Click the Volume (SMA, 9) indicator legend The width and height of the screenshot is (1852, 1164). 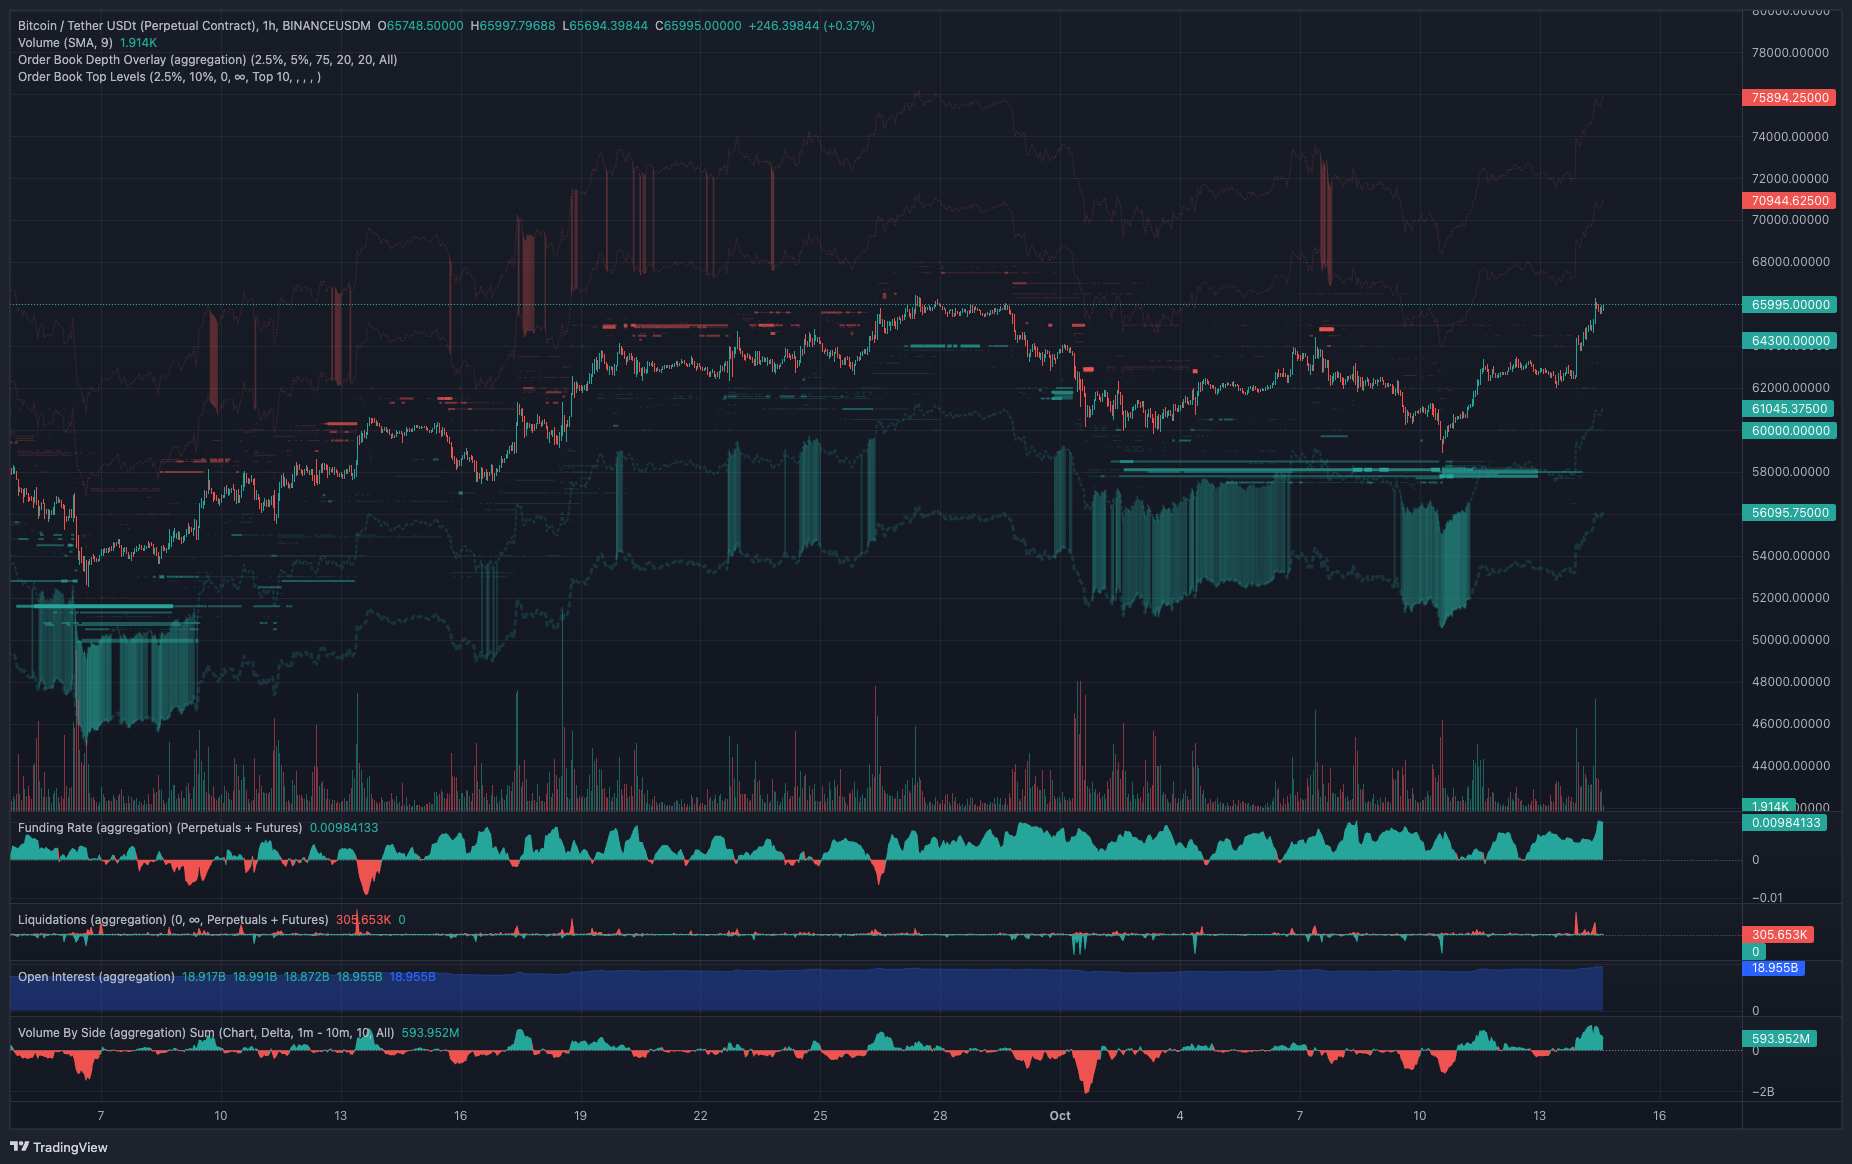(x=65, y=43)
